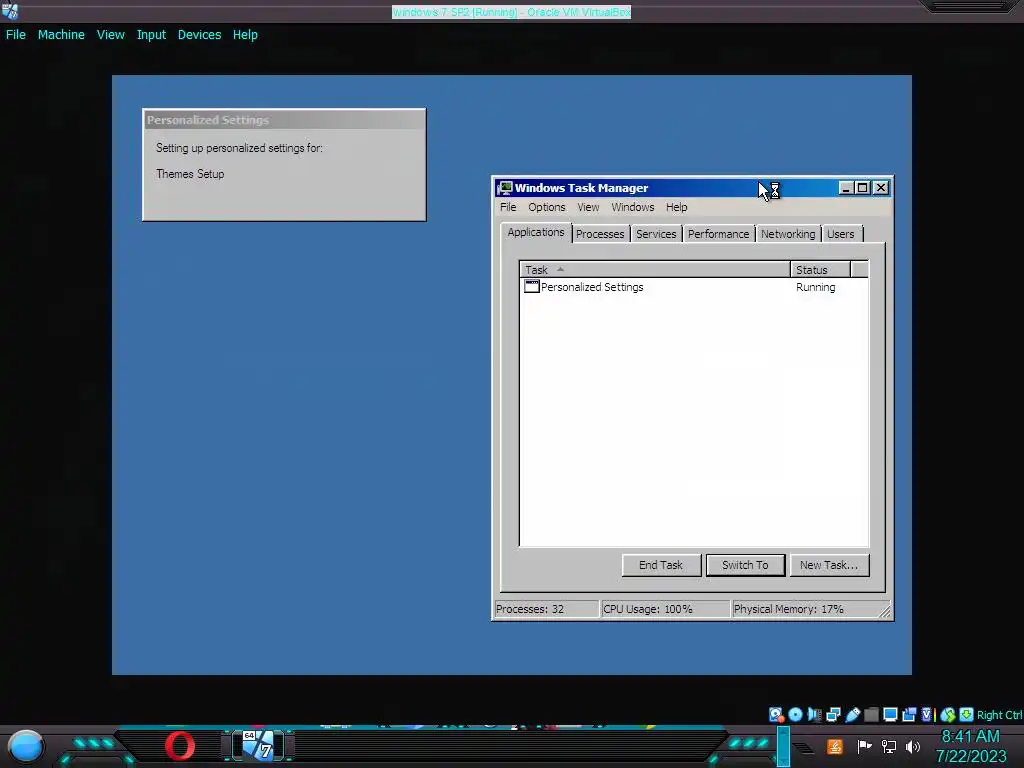Screen dimensions: 1024x768
Task: Select the Applications tab
Action: 536,232
